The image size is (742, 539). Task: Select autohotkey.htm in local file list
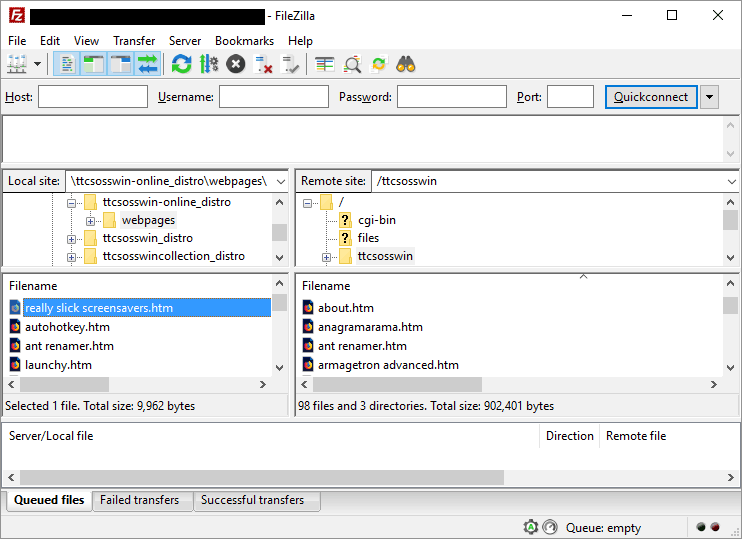tap(67, 327)
